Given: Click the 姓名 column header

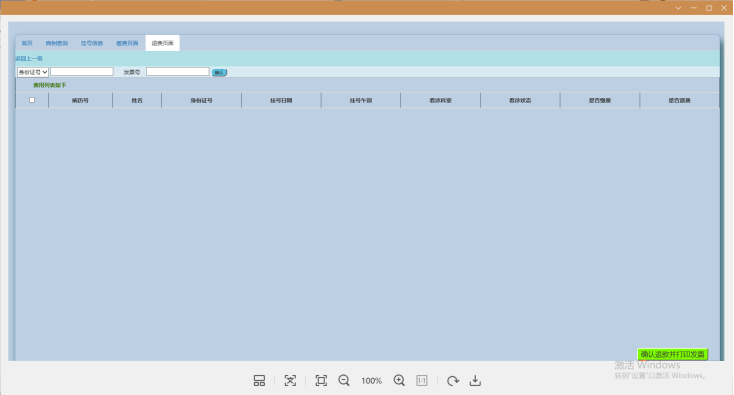Looking at the screenshot, I should pos(137,101).
